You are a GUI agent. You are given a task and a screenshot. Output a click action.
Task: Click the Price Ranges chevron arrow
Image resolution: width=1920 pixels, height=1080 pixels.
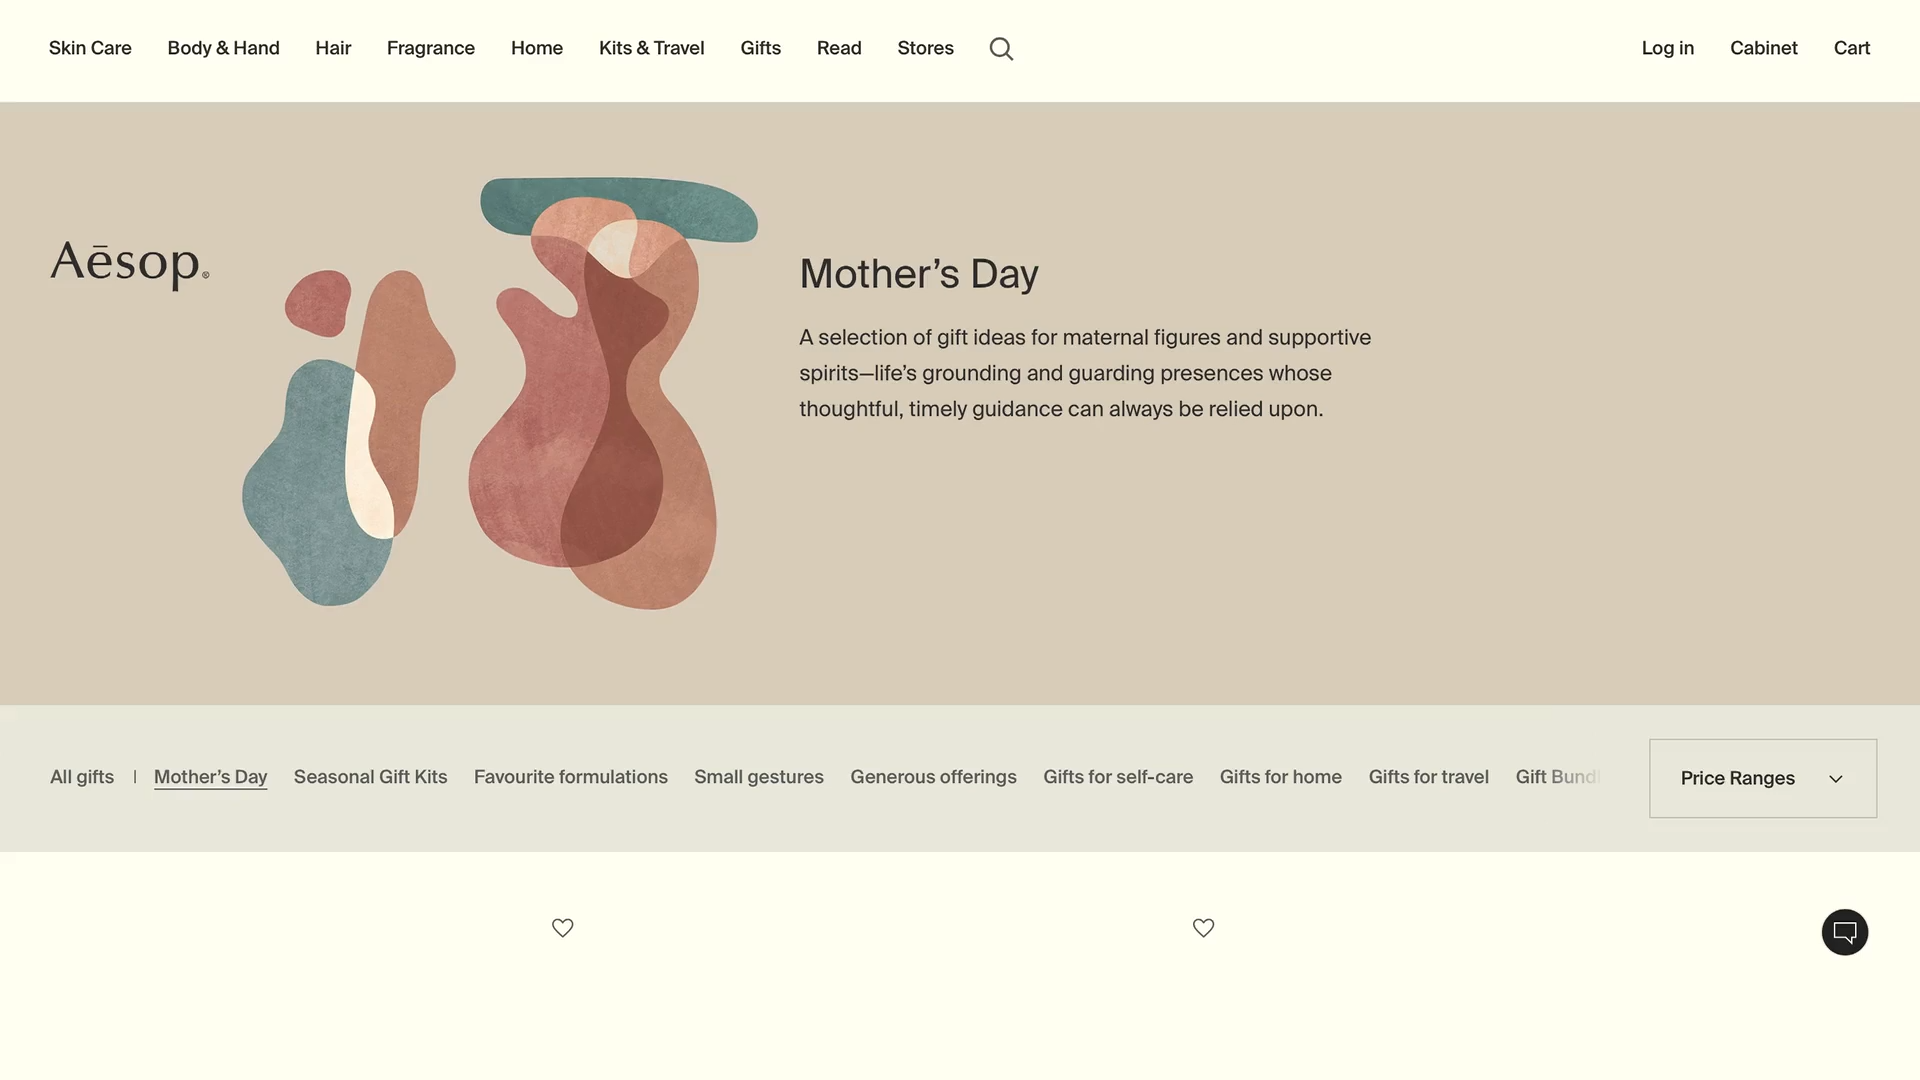click(x=1836, y=779)
